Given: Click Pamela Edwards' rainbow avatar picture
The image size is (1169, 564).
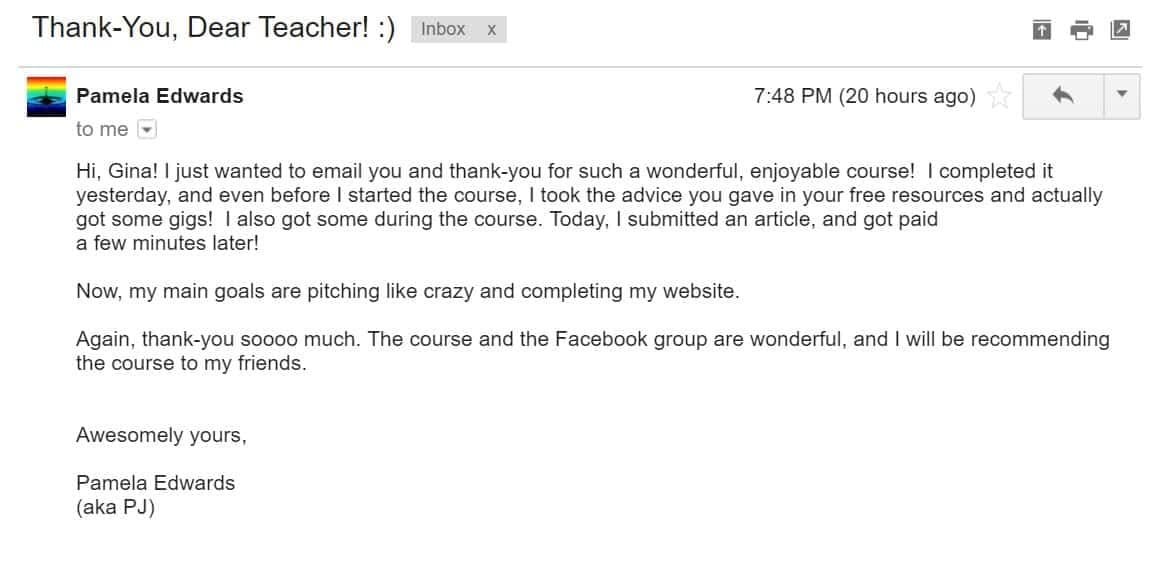Looking at the screenshot, I should [46, 96].
